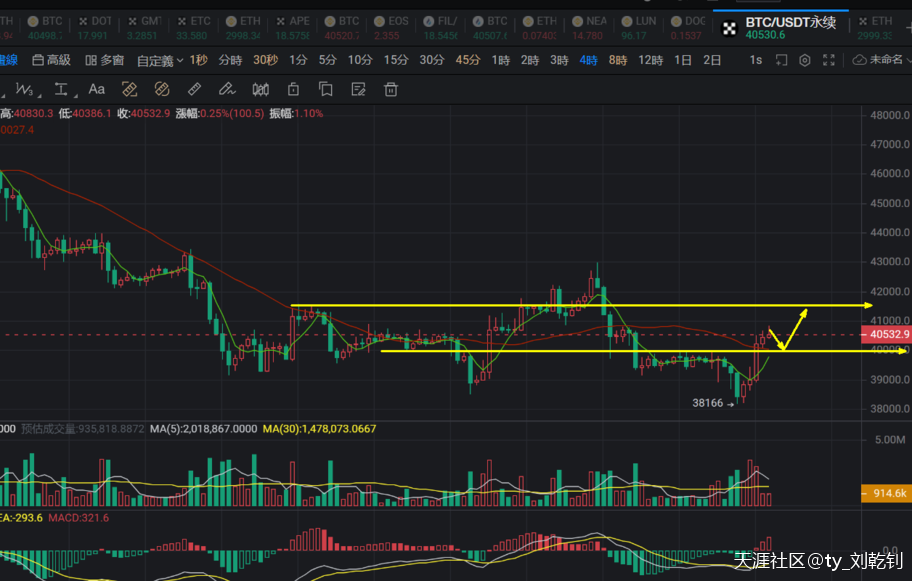This screenshot has width=912, height=581.
Task: Open the 未命名 layout dropdown
Action: pyautogui.click(x=882, y=60)
